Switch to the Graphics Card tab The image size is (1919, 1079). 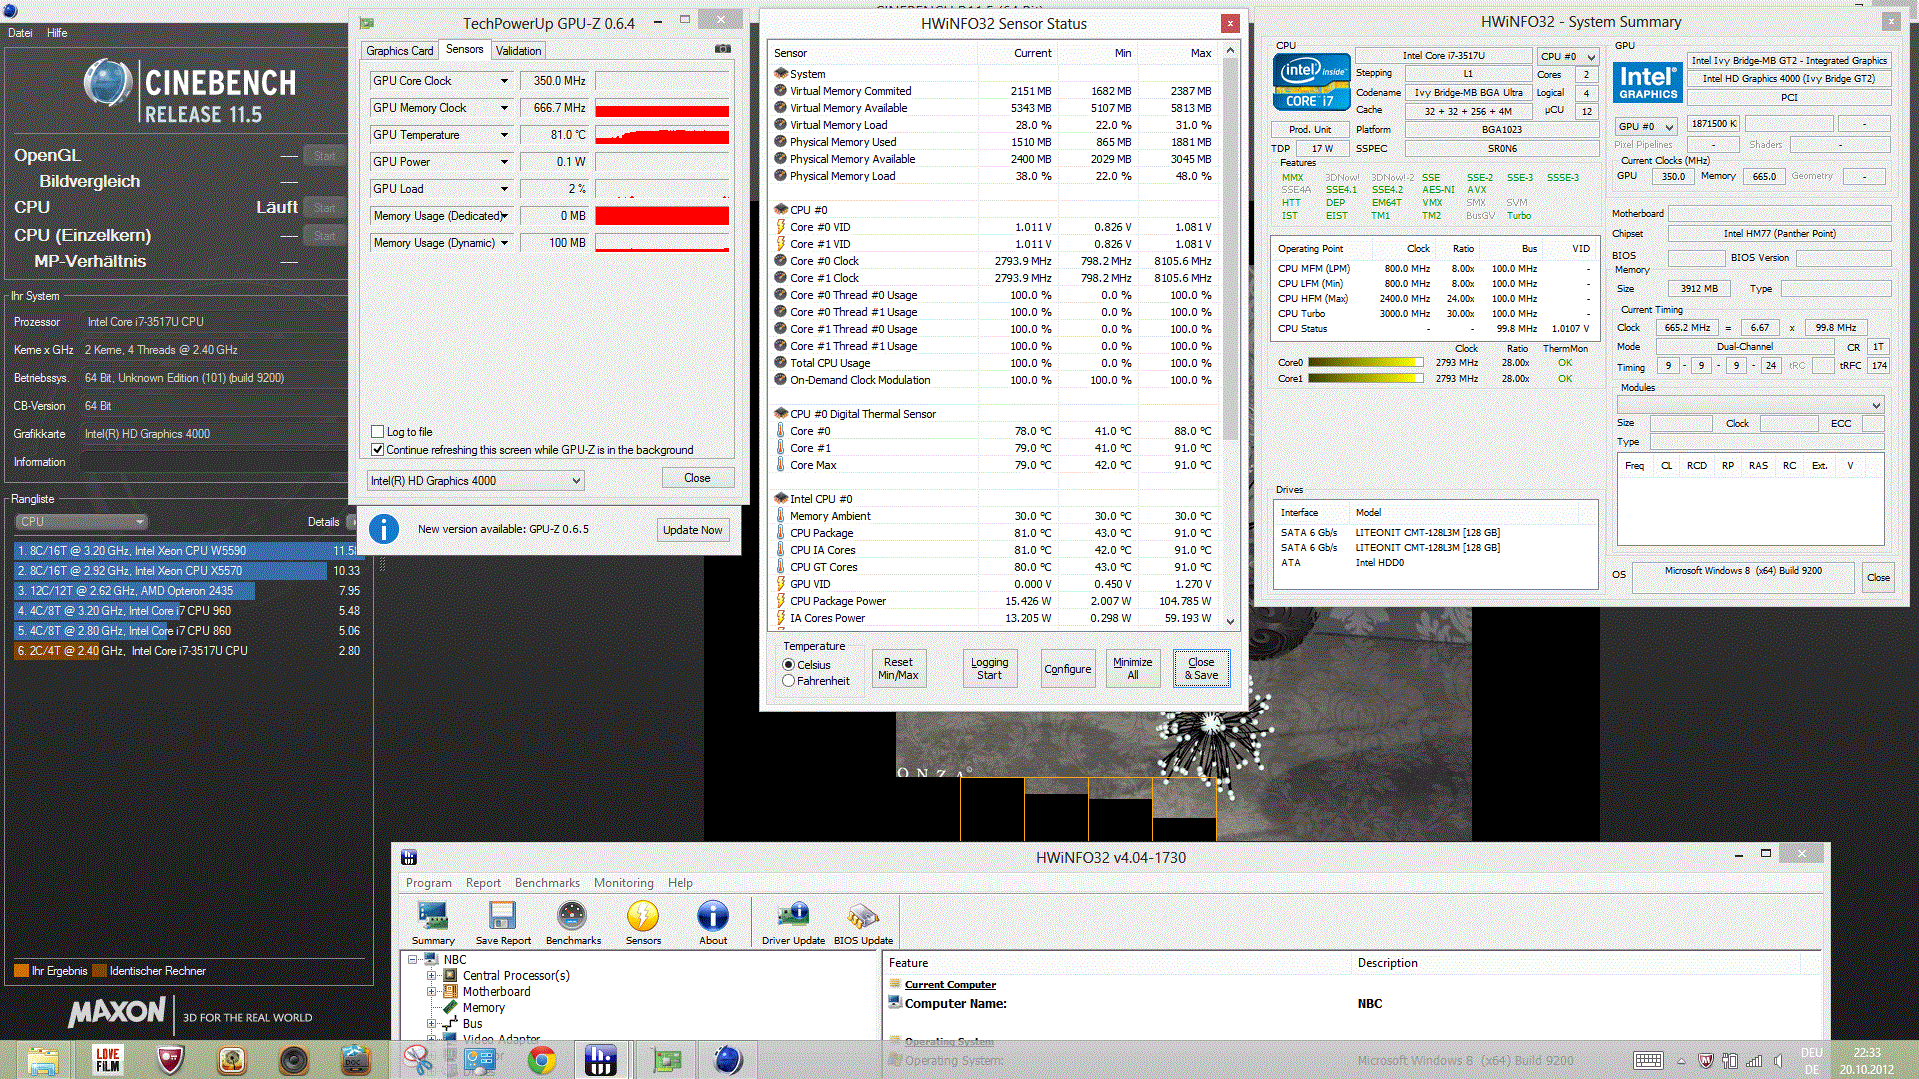[x=400, y=51]
